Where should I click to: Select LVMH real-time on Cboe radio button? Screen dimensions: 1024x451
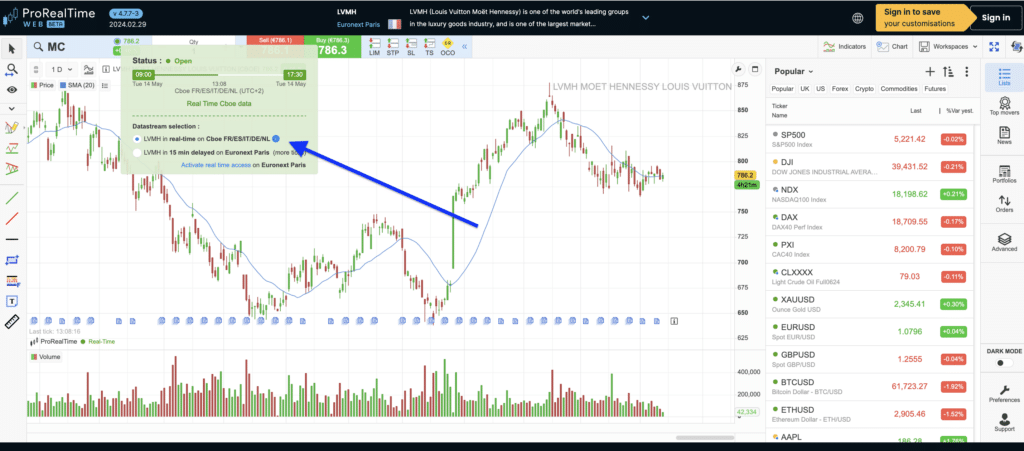coord(136,138)
